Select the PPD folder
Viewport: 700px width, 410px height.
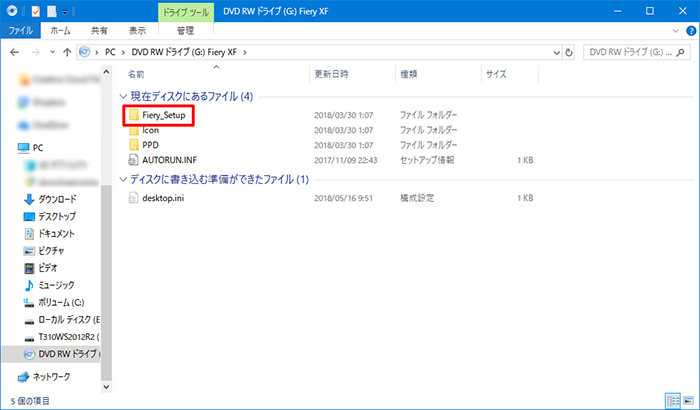tap(144, 145)
